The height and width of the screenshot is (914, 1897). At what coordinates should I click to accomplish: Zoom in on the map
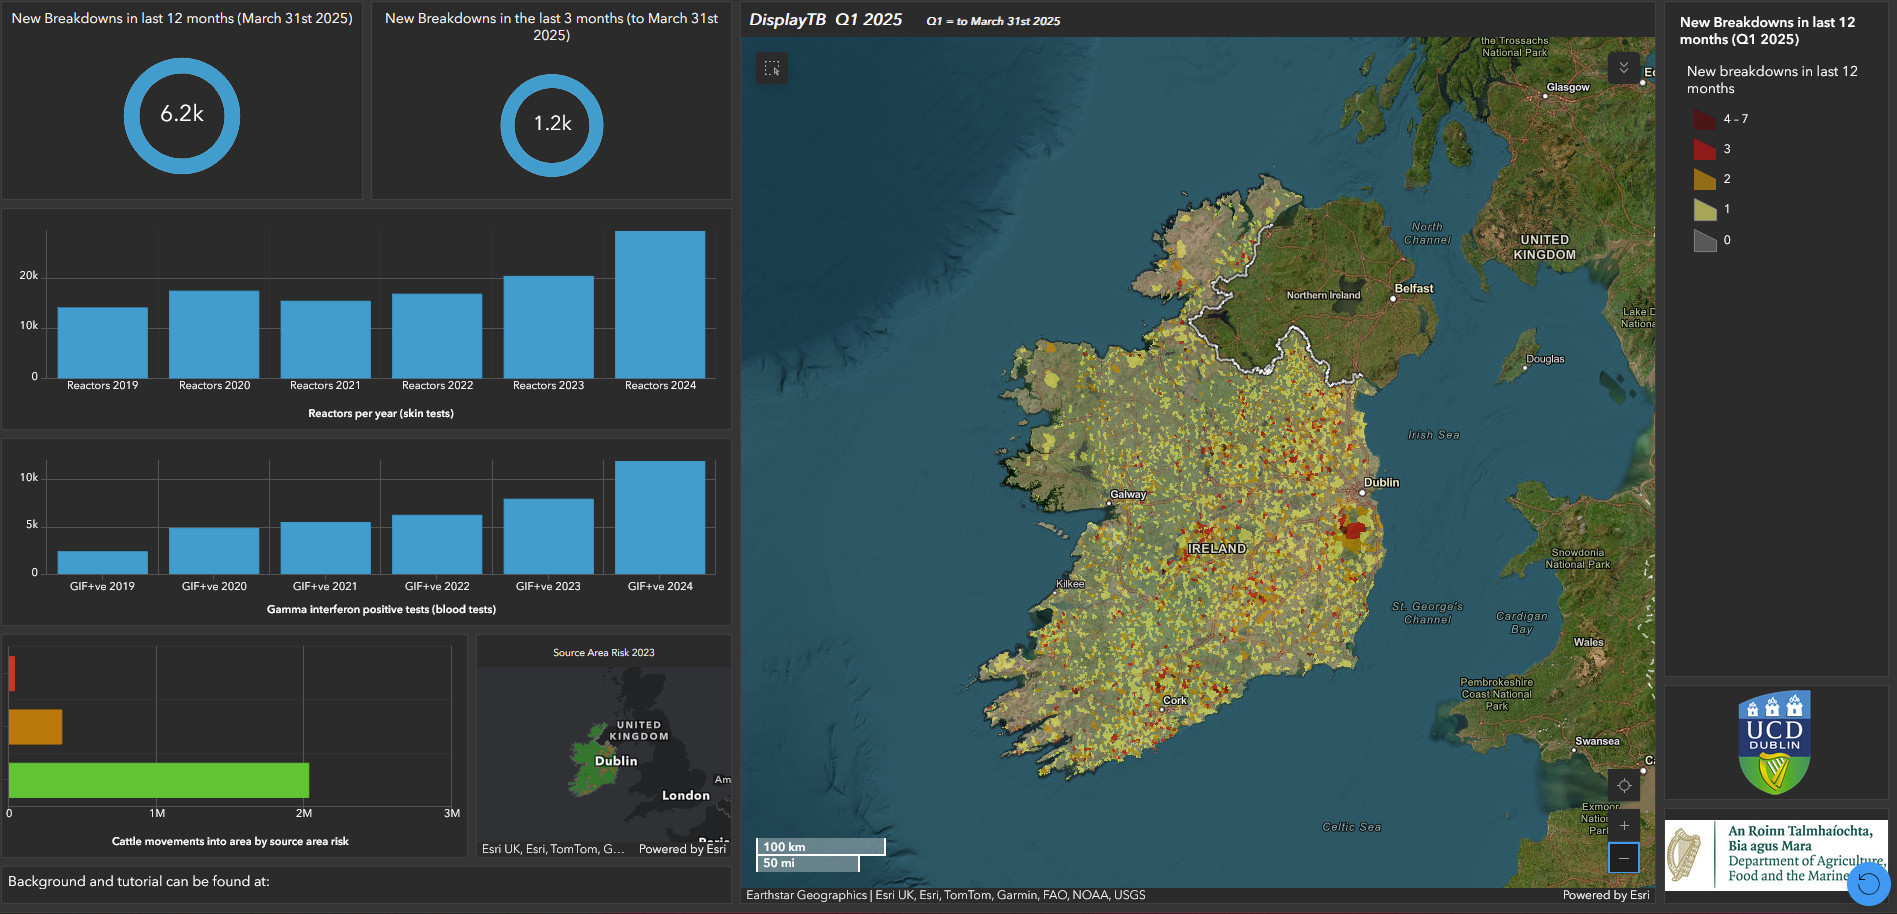[x=1623, y=825]
